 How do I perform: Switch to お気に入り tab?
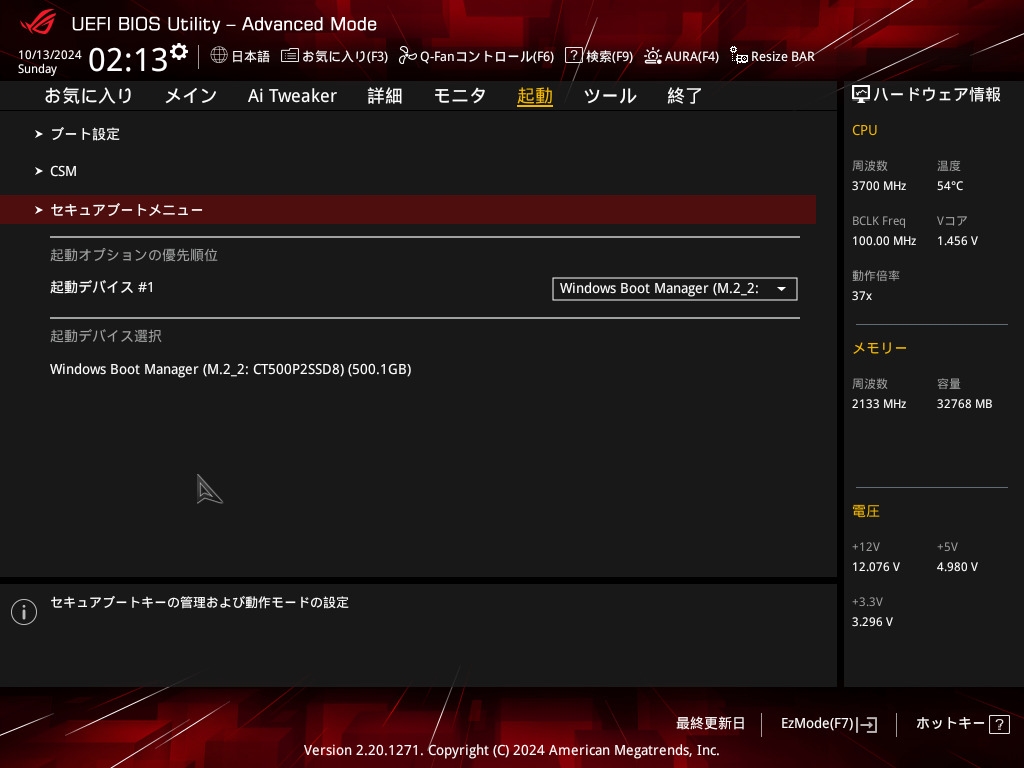(x=88, y=96)
